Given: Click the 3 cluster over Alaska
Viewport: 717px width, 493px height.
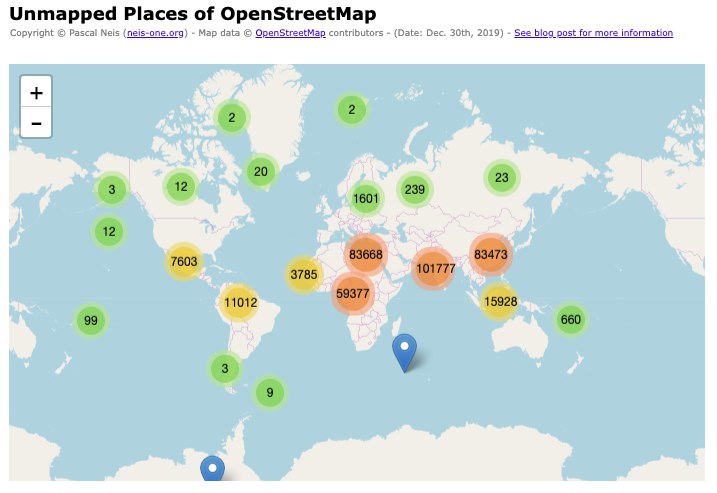Looking at the screenshot, I should pyautogui.click(x=112, y=189).
